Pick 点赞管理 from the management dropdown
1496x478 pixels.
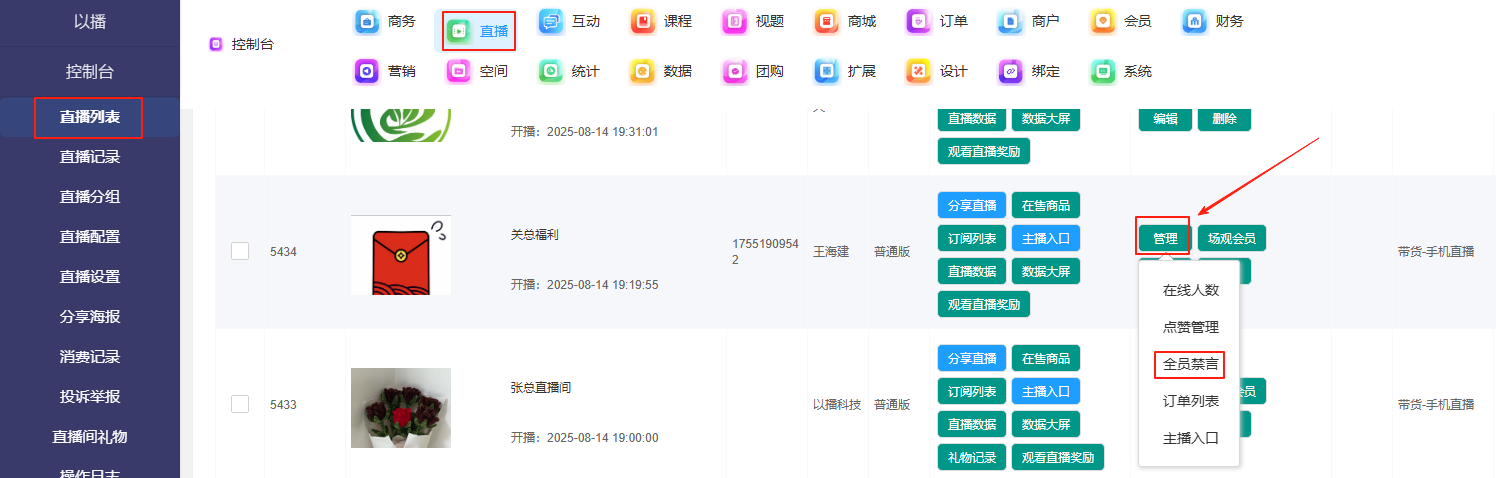tap(1190, 327)
